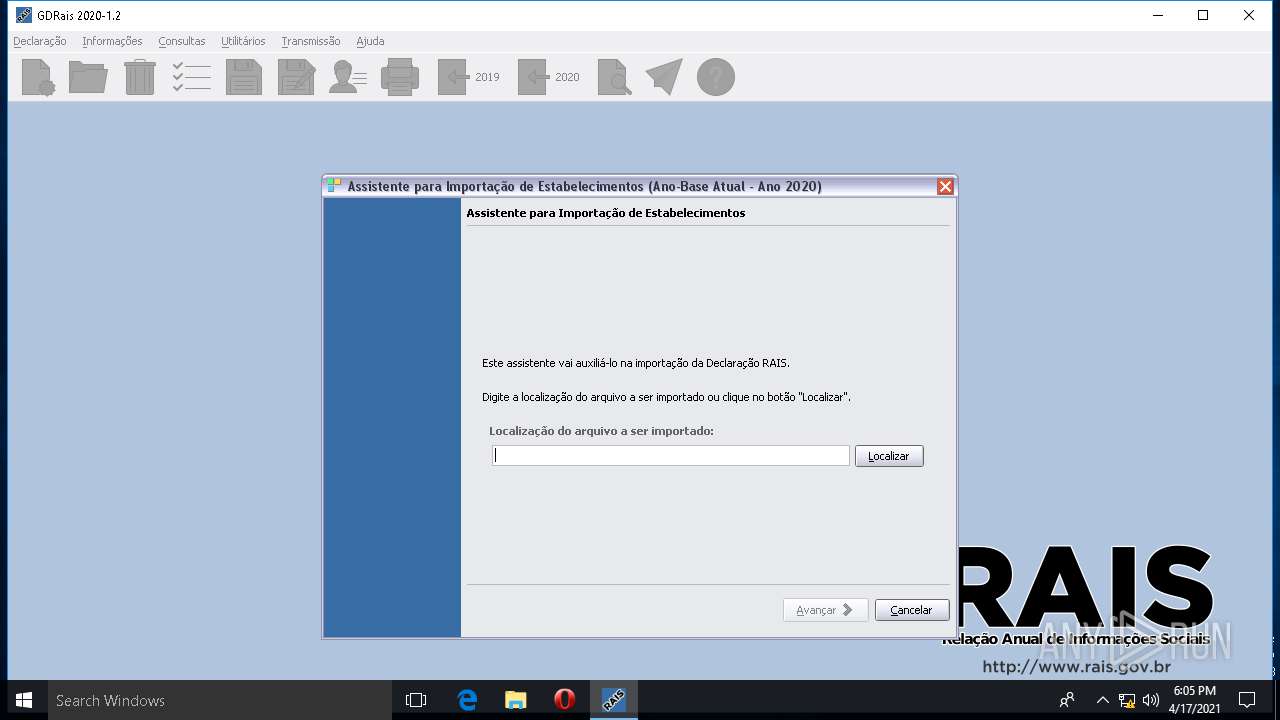Click the 2020 import toolbar icon
This screenshot has width=1280, height=720.
pos(549,77)
